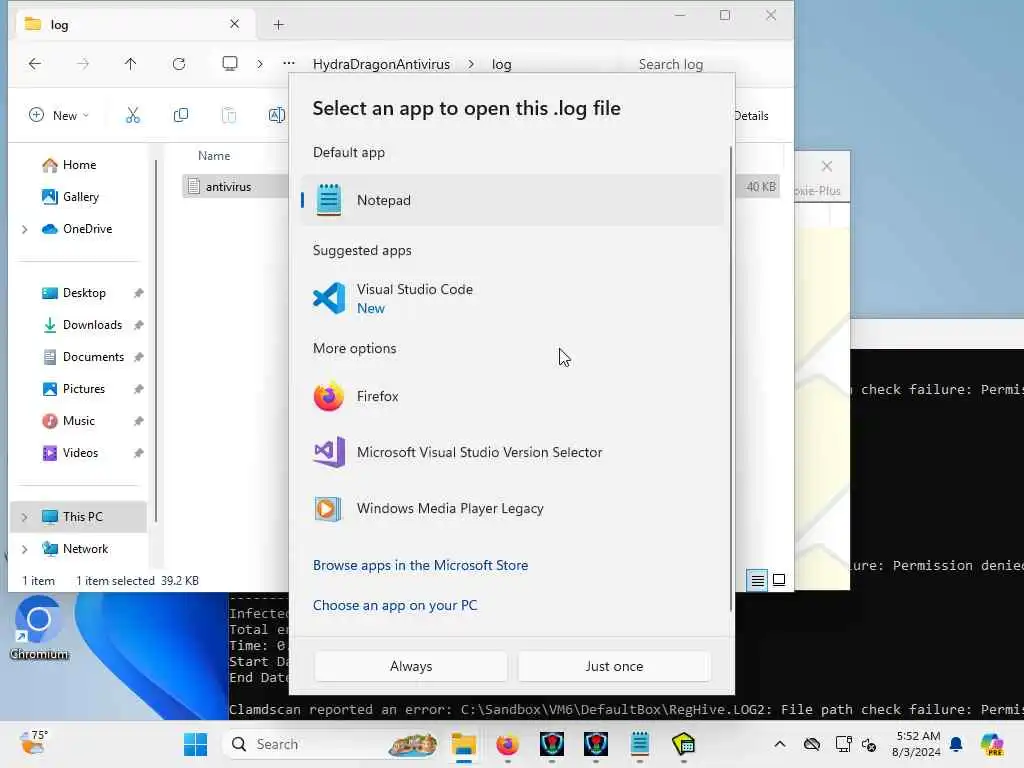This screenshot has height=768, width=1024.
Task: Open Notepad from taskbar
Action: 639,744
